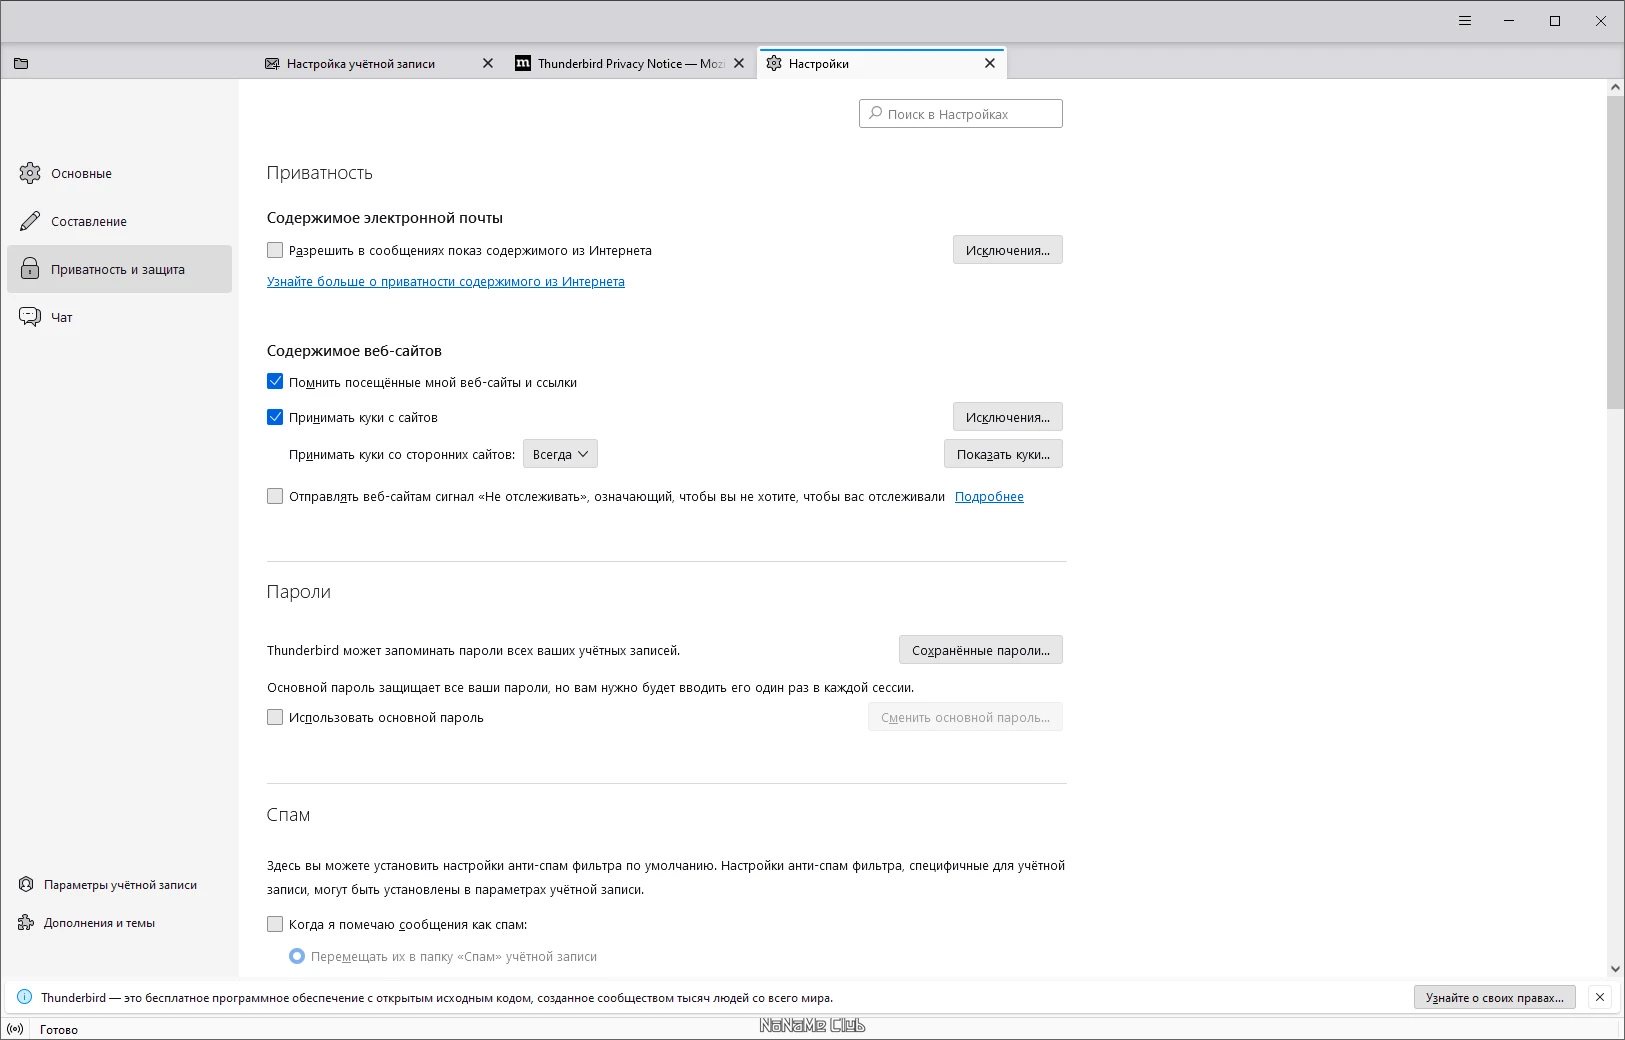Focus the Поиск в Настройках search field
Viewport: 1625px width, 1040px height.
[x=961, y=114]
